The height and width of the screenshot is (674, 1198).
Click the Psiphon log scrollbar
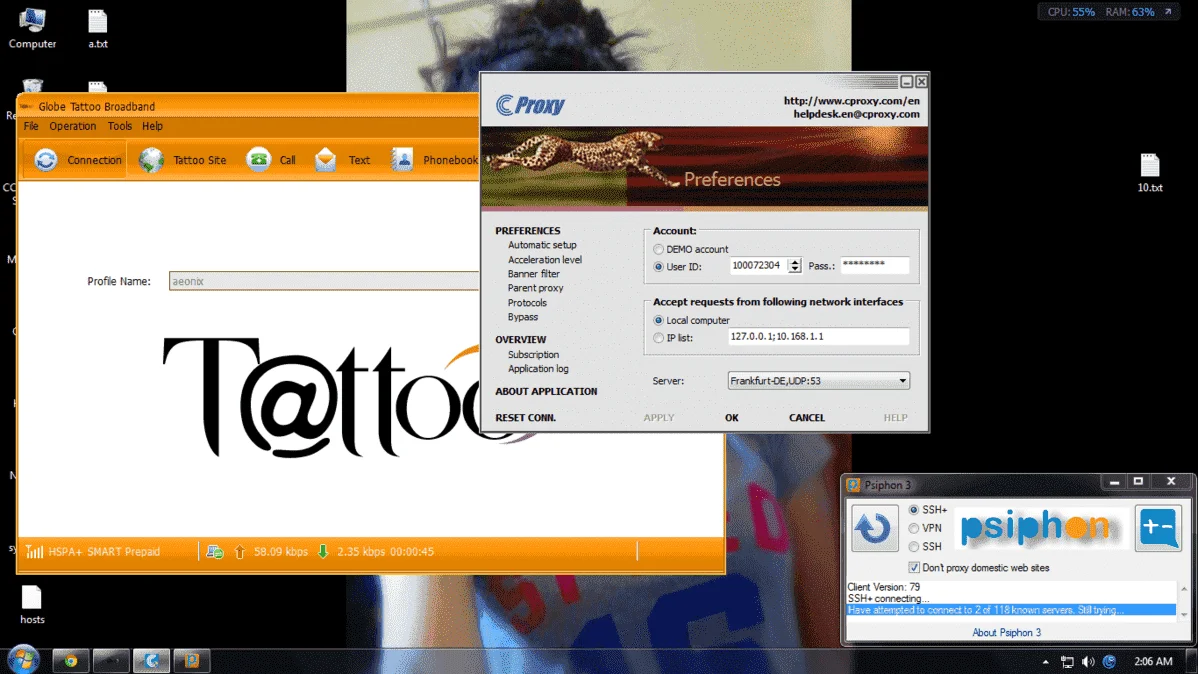pos(1184,601)
